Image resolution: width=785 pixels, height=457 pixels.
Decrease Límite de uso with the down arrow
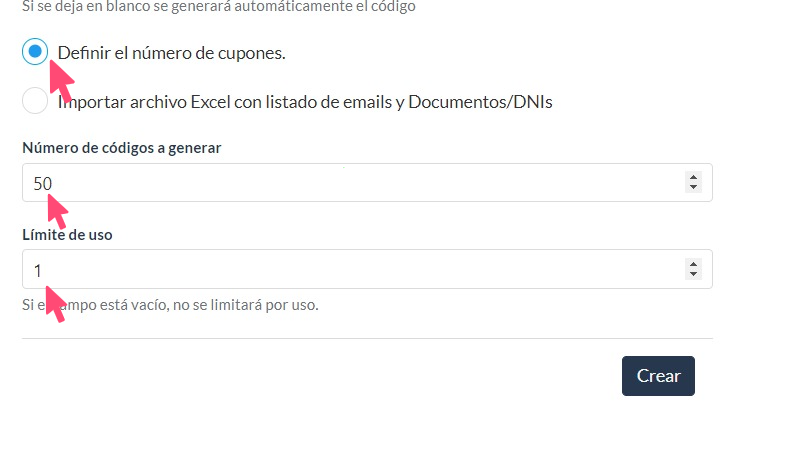(x=693, y=274)
